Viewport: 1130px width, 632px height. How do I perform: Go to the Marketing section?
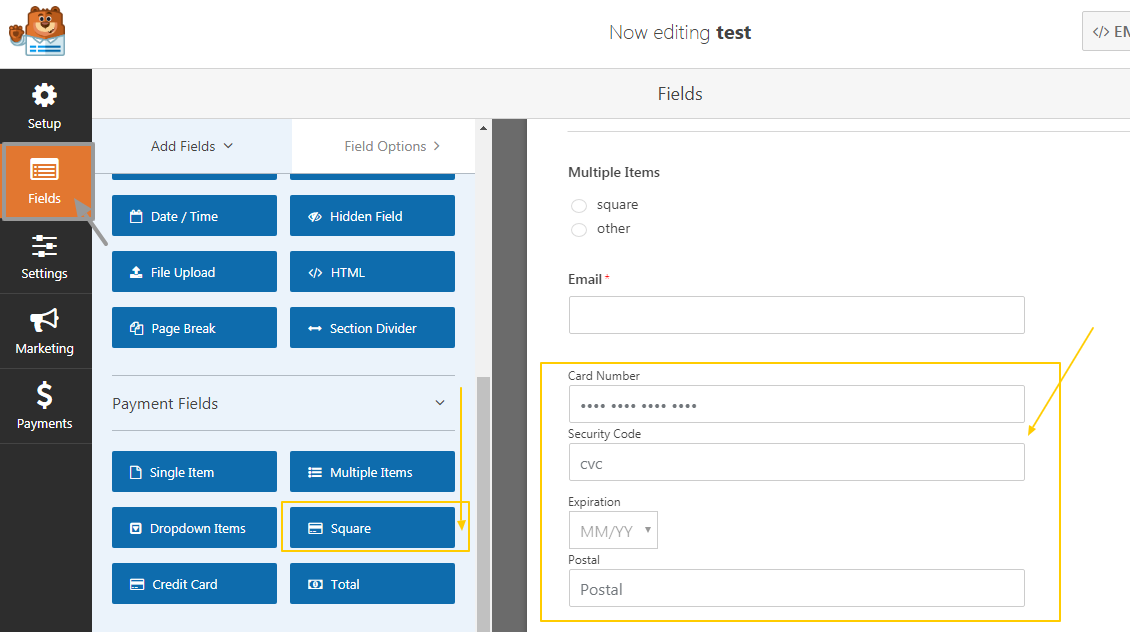44,331
